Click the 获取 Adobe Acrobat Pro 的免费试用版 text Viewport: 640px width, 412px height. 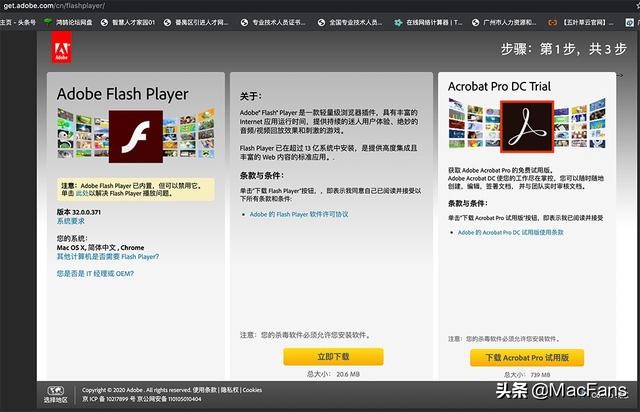[x=500, y=170]
